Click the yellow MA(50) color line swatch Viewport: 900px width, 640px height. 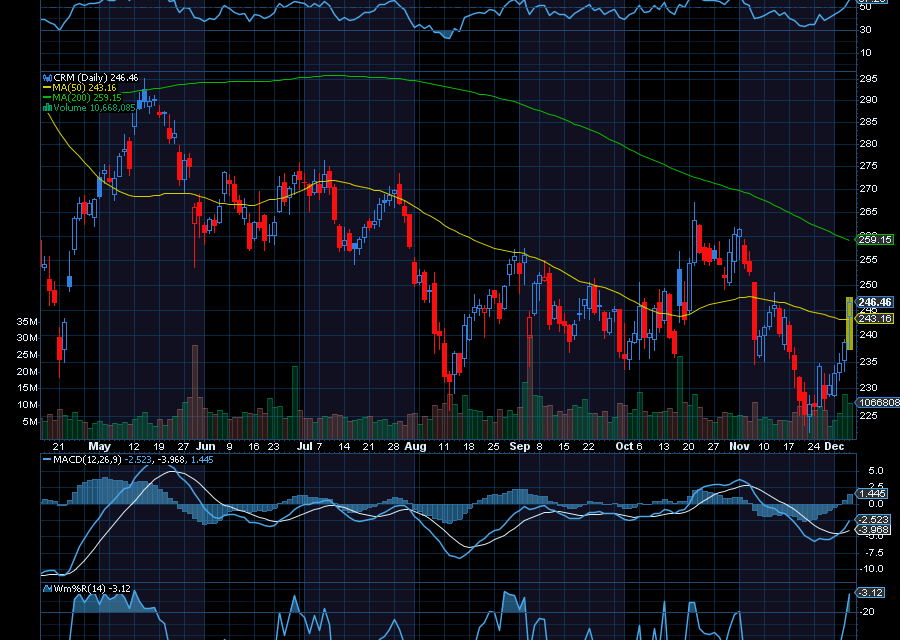tap(47, 88)
